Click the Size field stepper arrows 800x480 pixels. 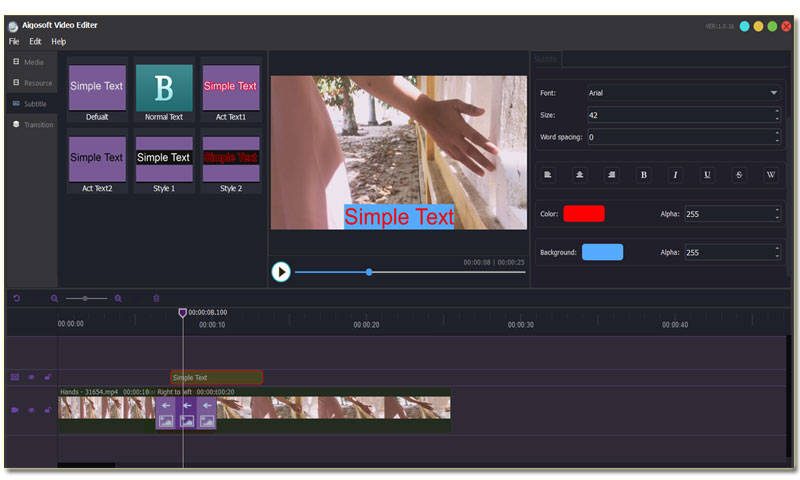coord(776,115)
